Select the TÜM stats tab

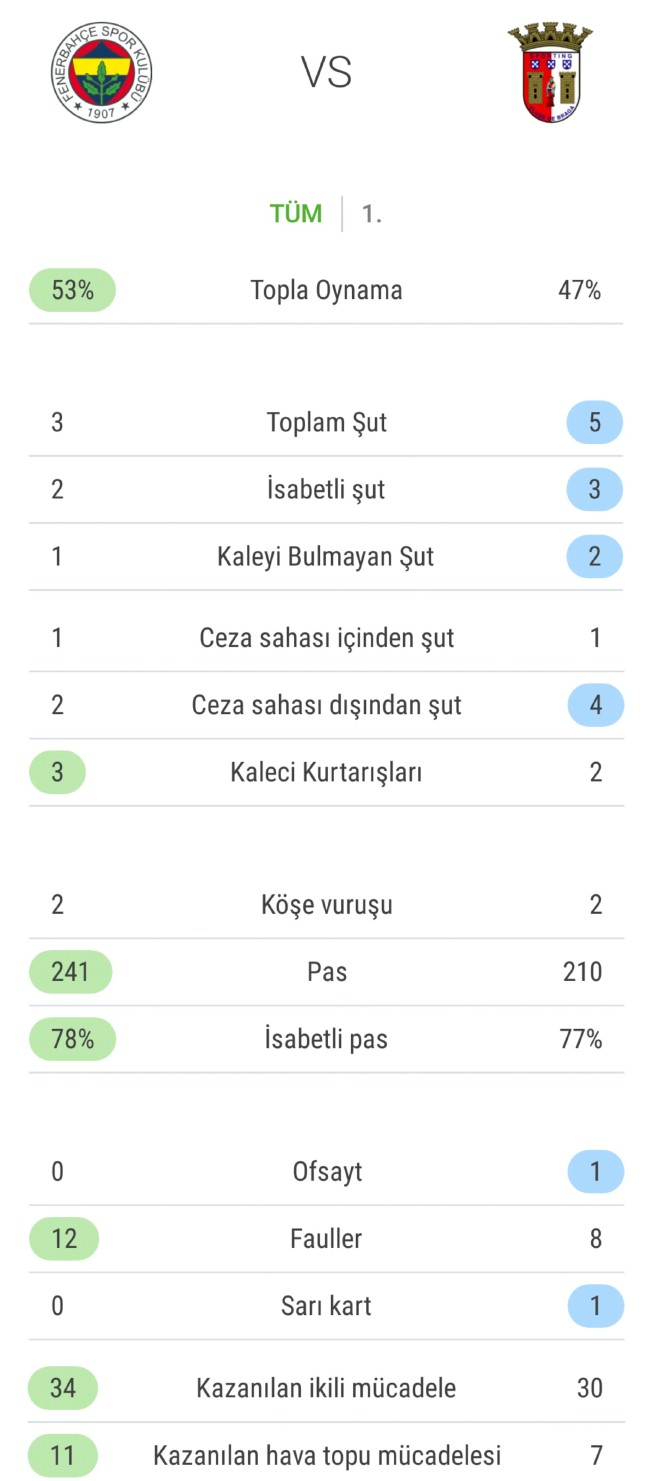296,213
